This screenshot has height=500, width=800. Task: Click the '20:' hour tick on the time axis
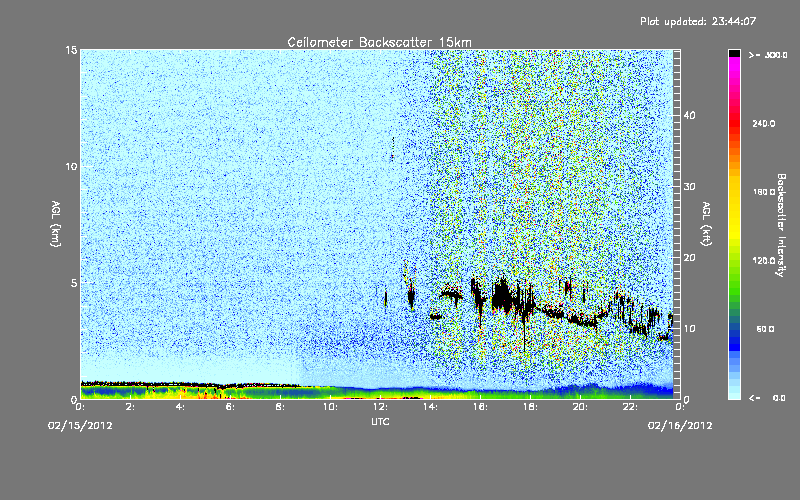pos(580,407)
